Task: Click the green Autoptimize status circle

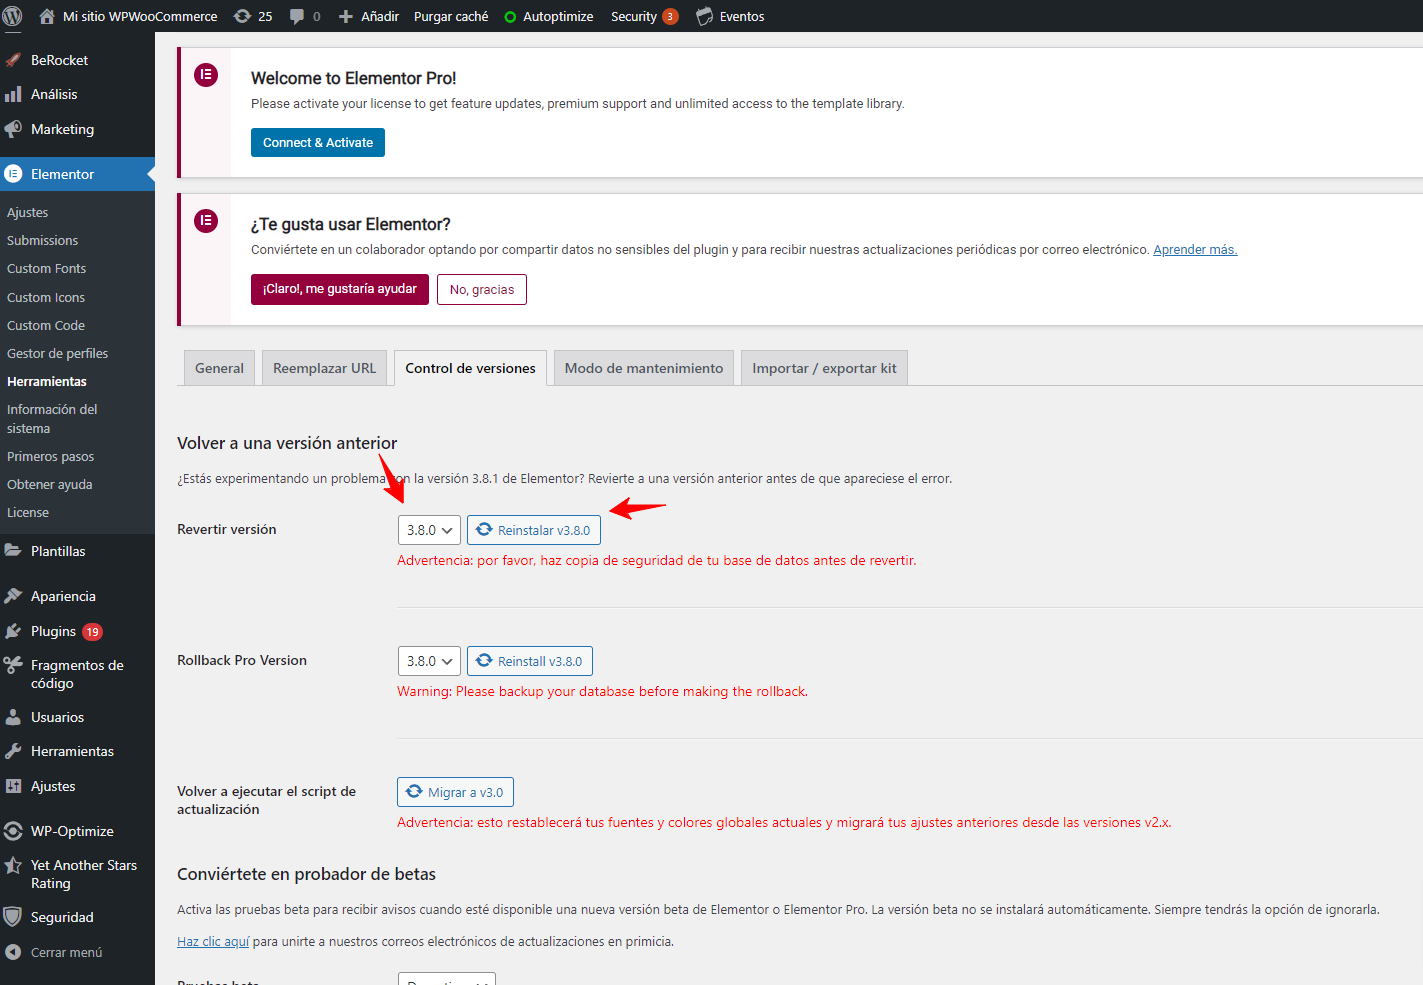Action: tap(510, 17)
